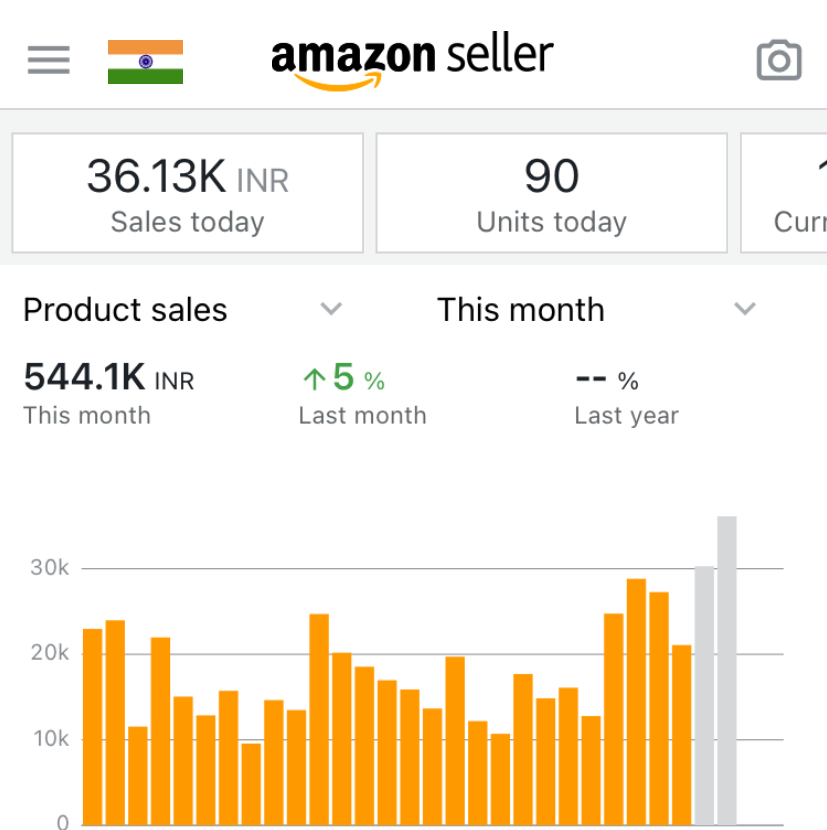Tap the India flag marketplace icon
Viewport: 827px width, 830px height.
pos(145,61)
